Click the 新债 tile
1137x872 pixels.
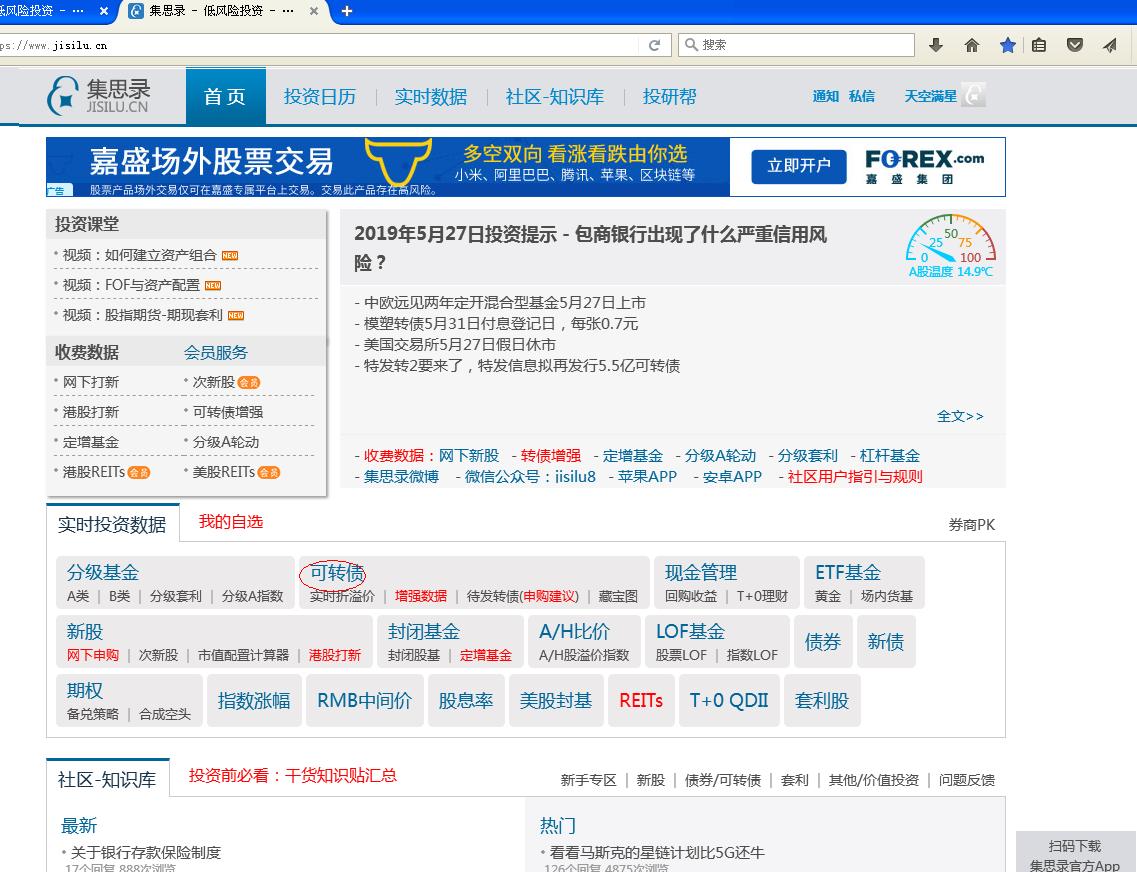click(x=886, y=641)
